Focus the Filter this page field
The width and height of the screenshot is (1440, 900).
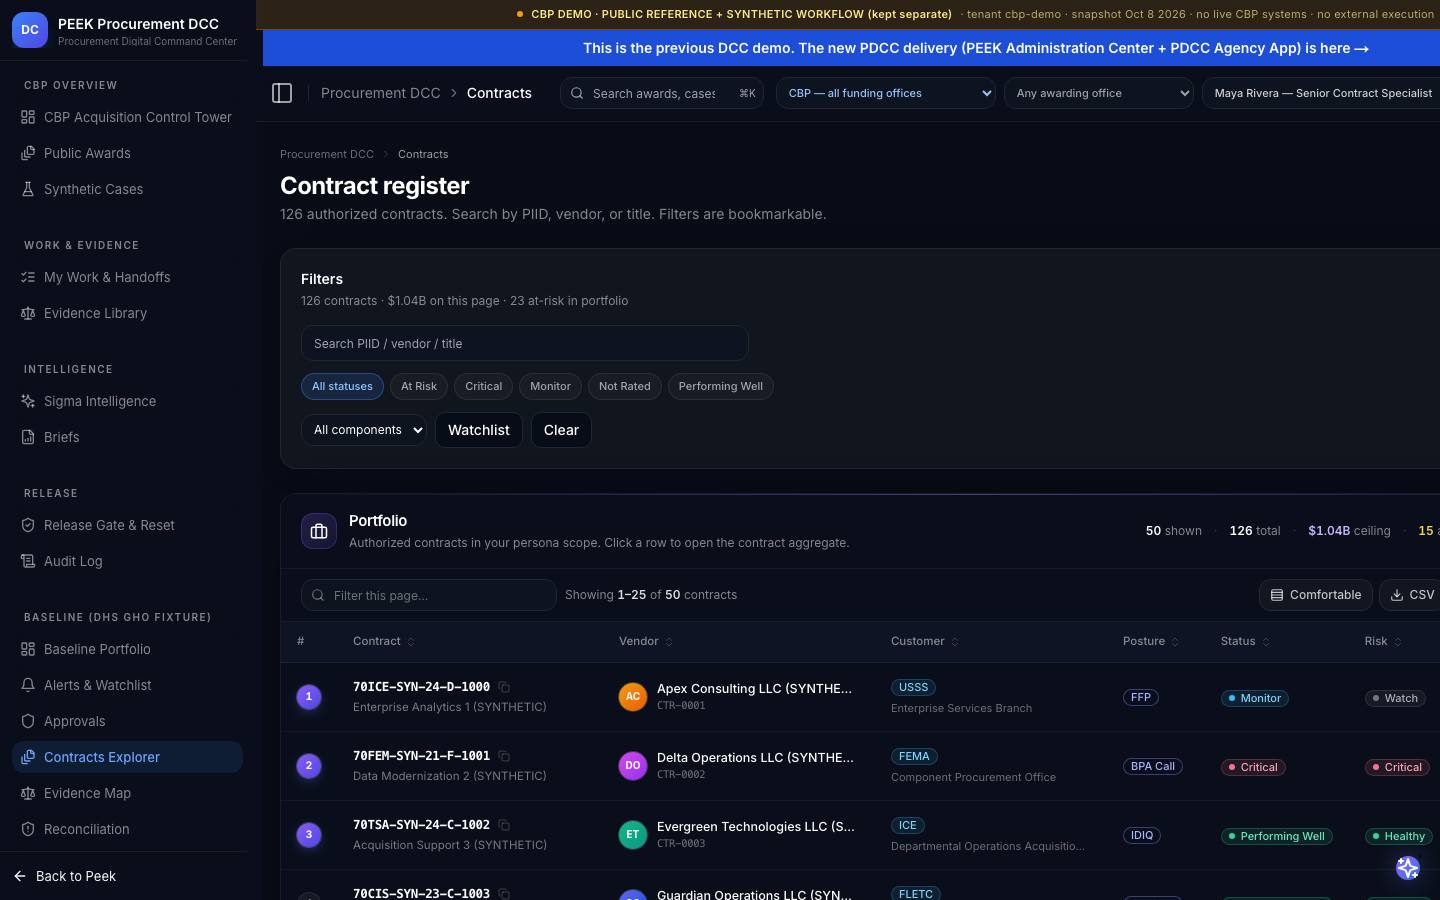pyautogui.click(x=429, y=595)
